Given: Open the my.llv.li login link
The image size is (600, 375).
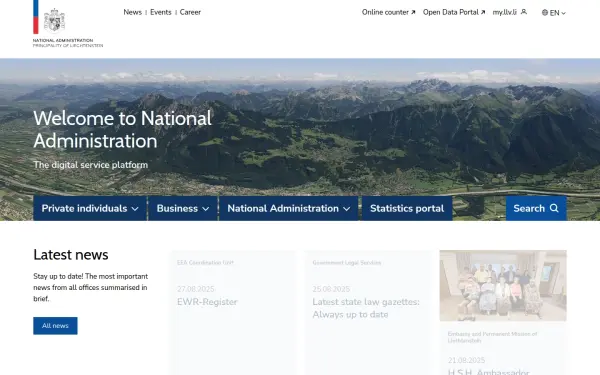Looking at the screenshot, I should (x=505, y=12).
